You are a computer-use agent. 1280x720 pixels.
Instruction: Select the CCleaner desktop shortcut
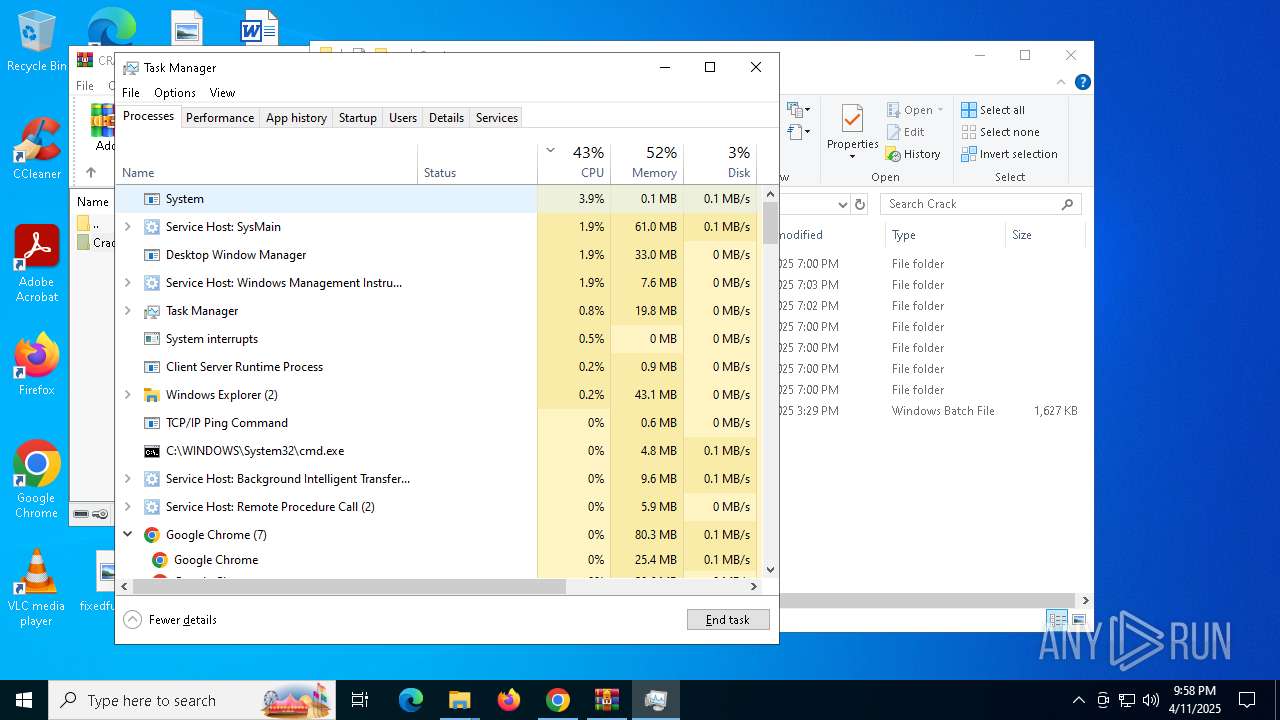pyautogui.click(x=36, y=149)
